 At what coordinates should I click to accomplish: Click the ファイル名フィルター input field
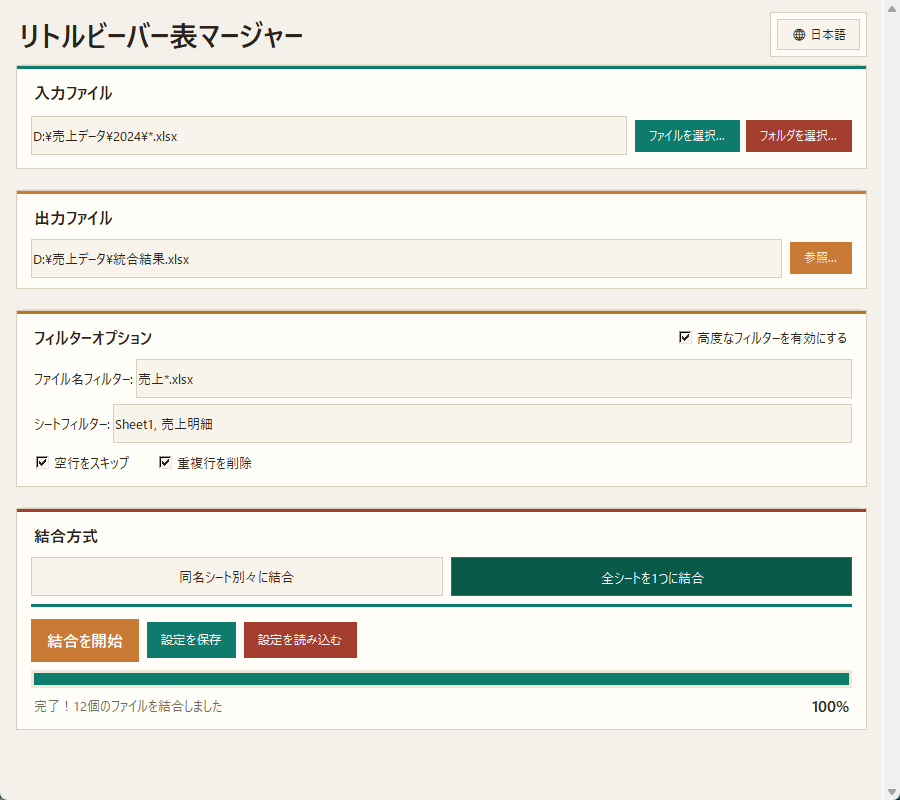[x=493, y=378]
